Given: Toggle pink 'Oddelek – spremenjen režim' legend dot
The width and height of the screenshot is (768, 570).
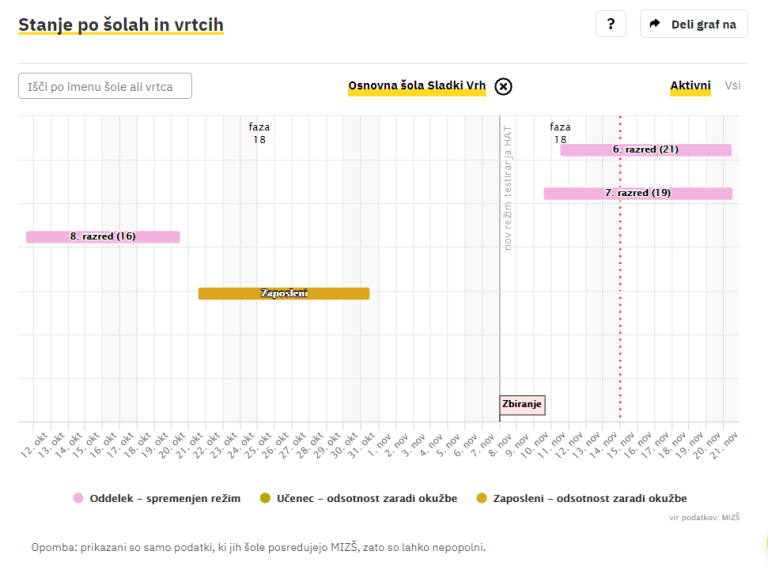Looking at the screenshot, I should (78, 498).
